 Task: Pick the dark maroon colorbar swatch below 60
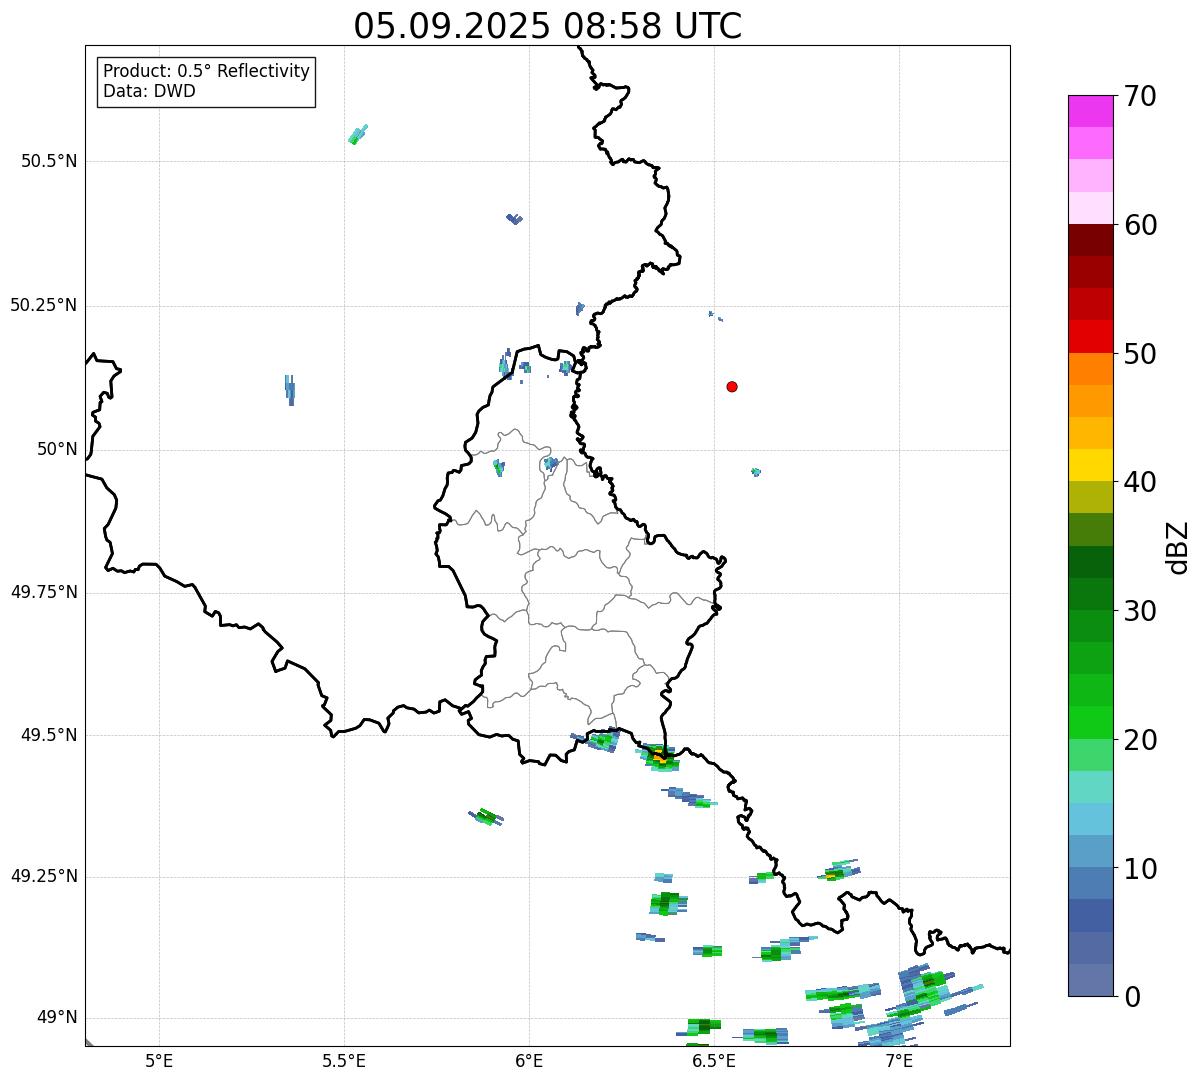[1090, 240]
